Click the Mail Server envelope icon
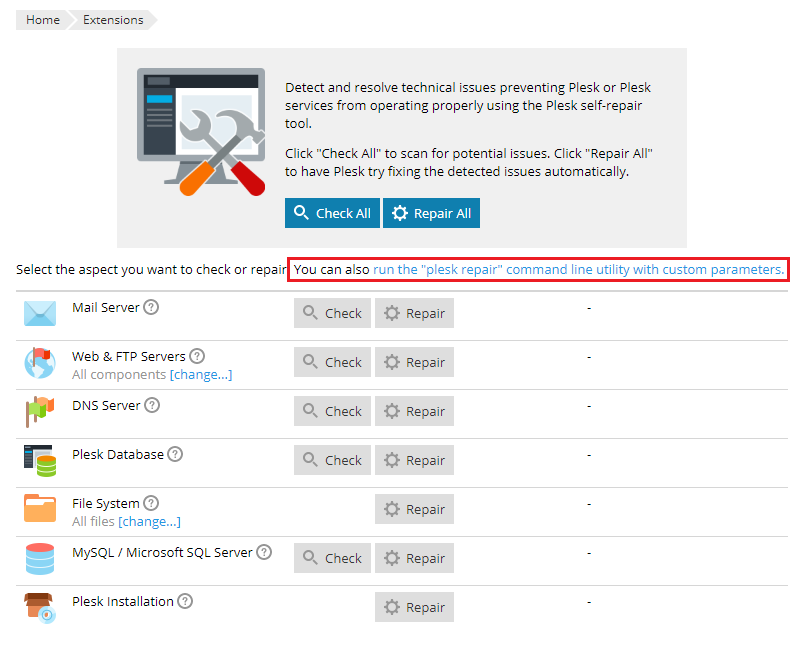800x648 pixels. pos(39,312)
